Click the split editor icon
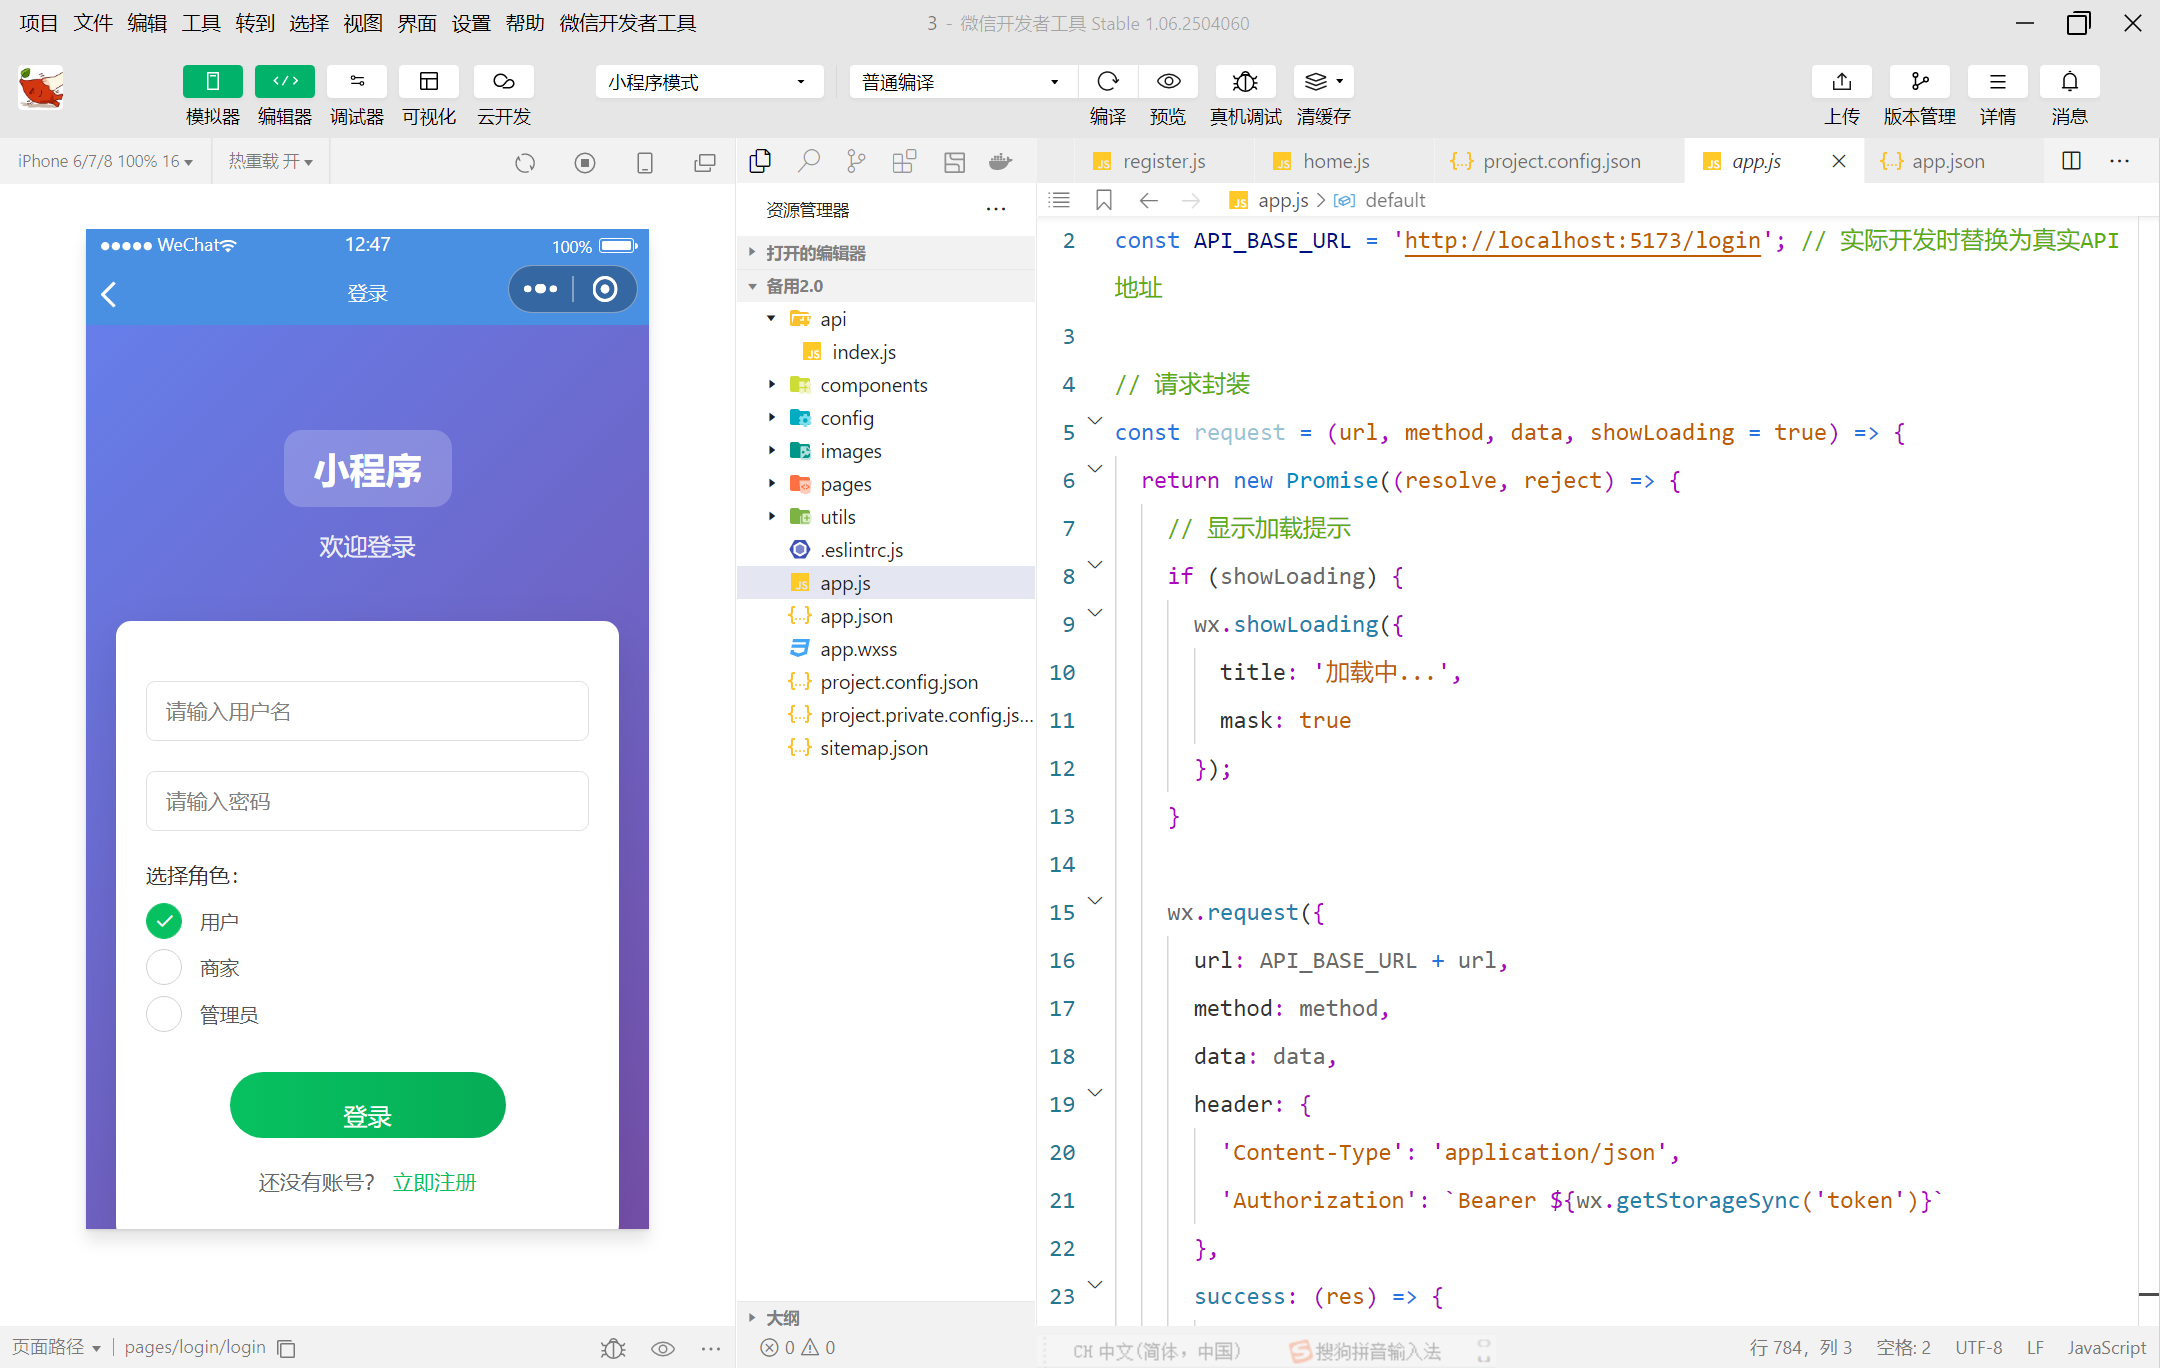Viewport: 2160px width, 1368px height. [x=2071, y=161]
